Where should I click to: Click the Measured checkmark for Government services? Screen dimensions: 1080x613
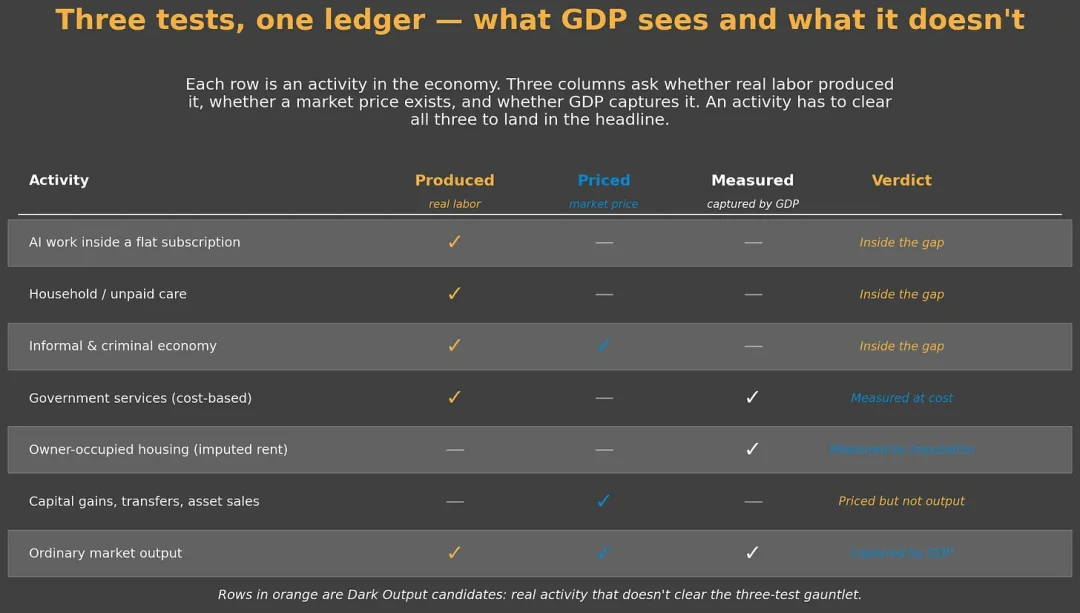(752, 397)
